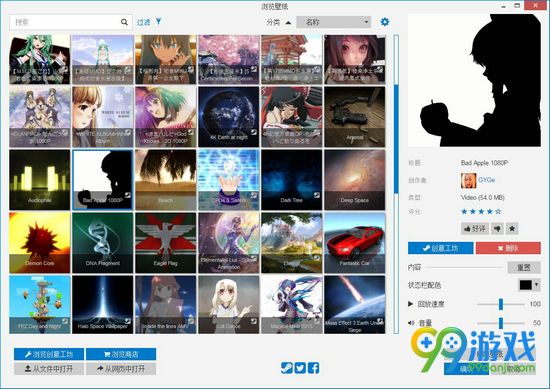Select the Halo Space Wallpaper thumbnail

pos(103,304)
